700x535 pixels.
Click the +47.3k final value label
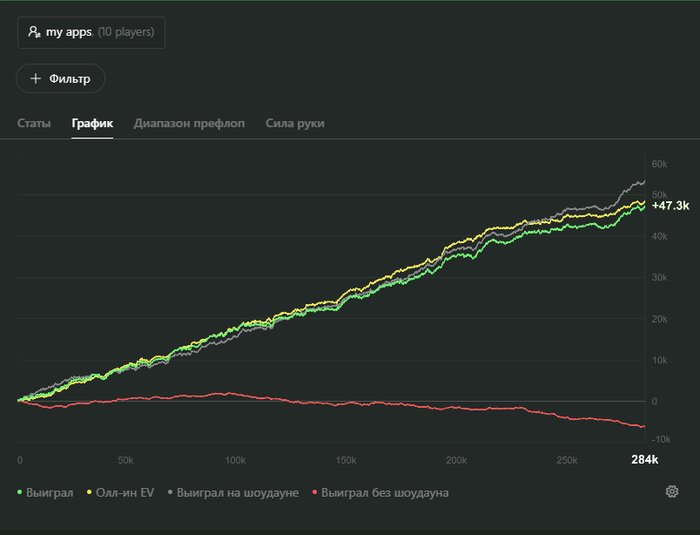pyautogui.click(x=670, y=205)
